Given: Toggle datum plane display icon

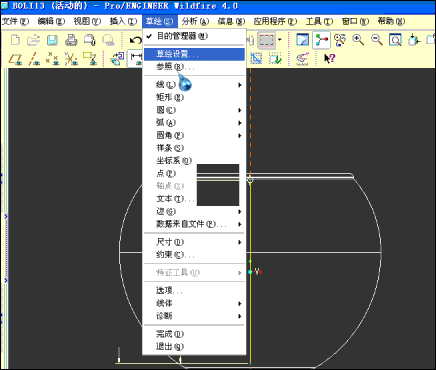Looking at the screenshot, I should pyautogui.click(x=15, y=59).
